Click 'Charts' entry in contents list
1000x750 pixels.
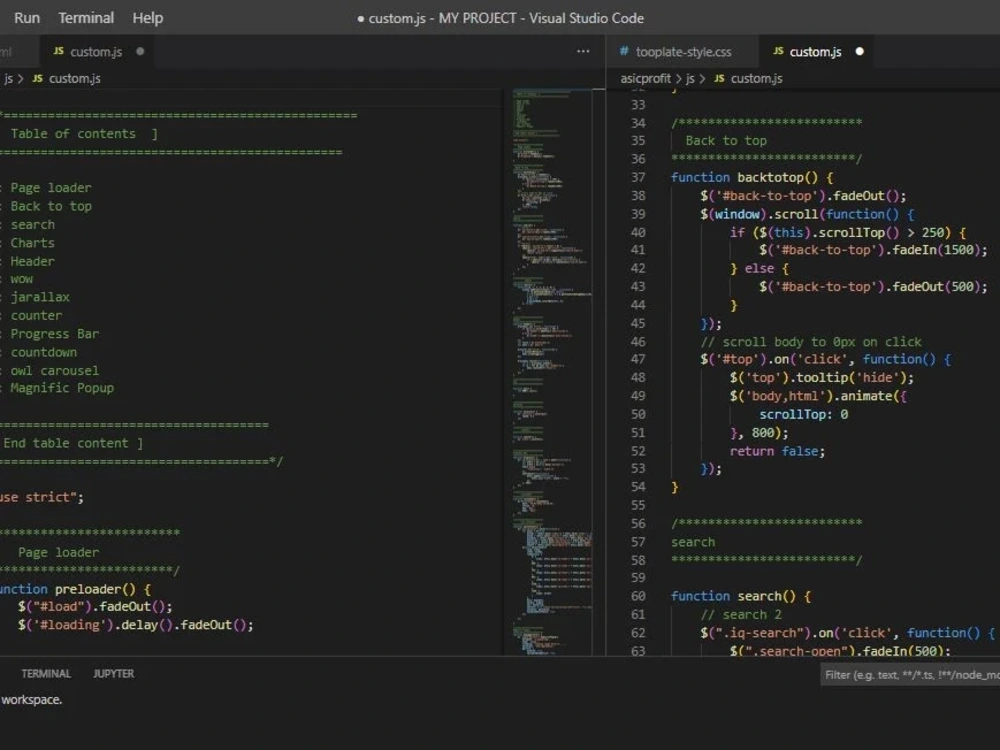[32, 242]
